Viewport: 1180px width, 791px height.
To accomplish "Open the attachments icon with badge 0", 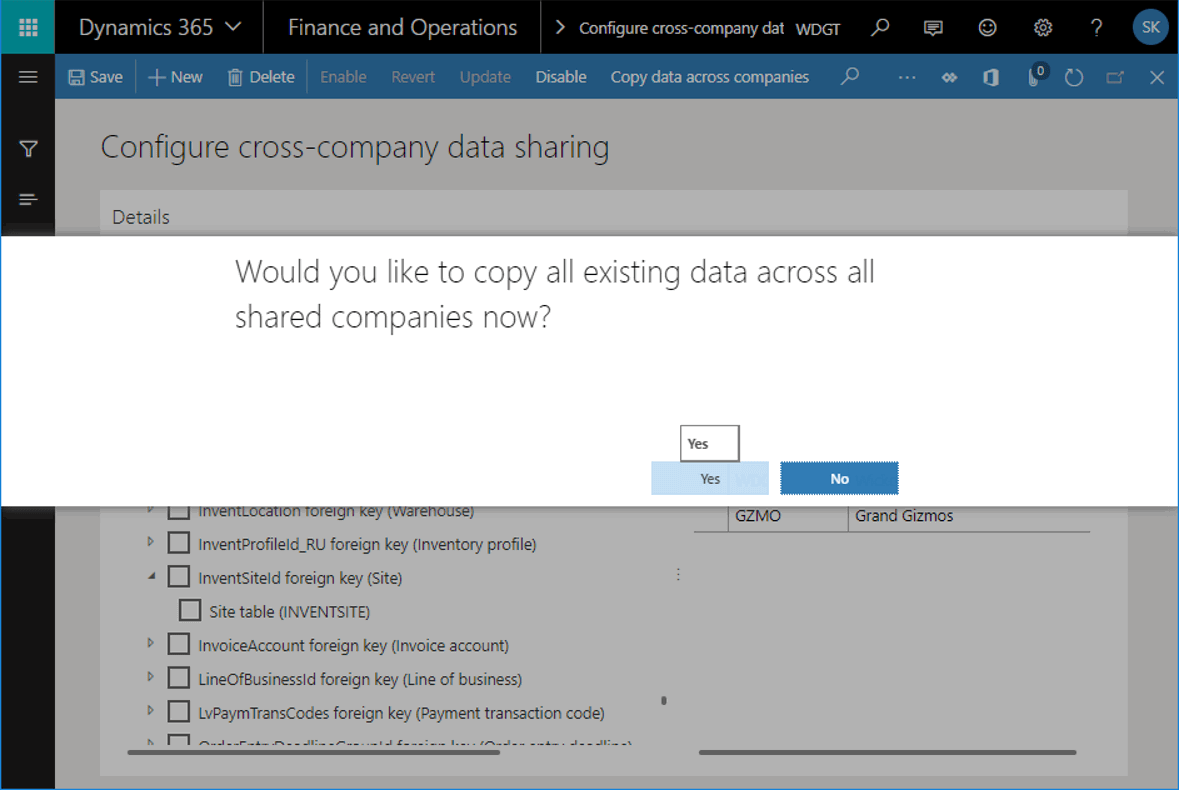I will [x=1036, y=76].
